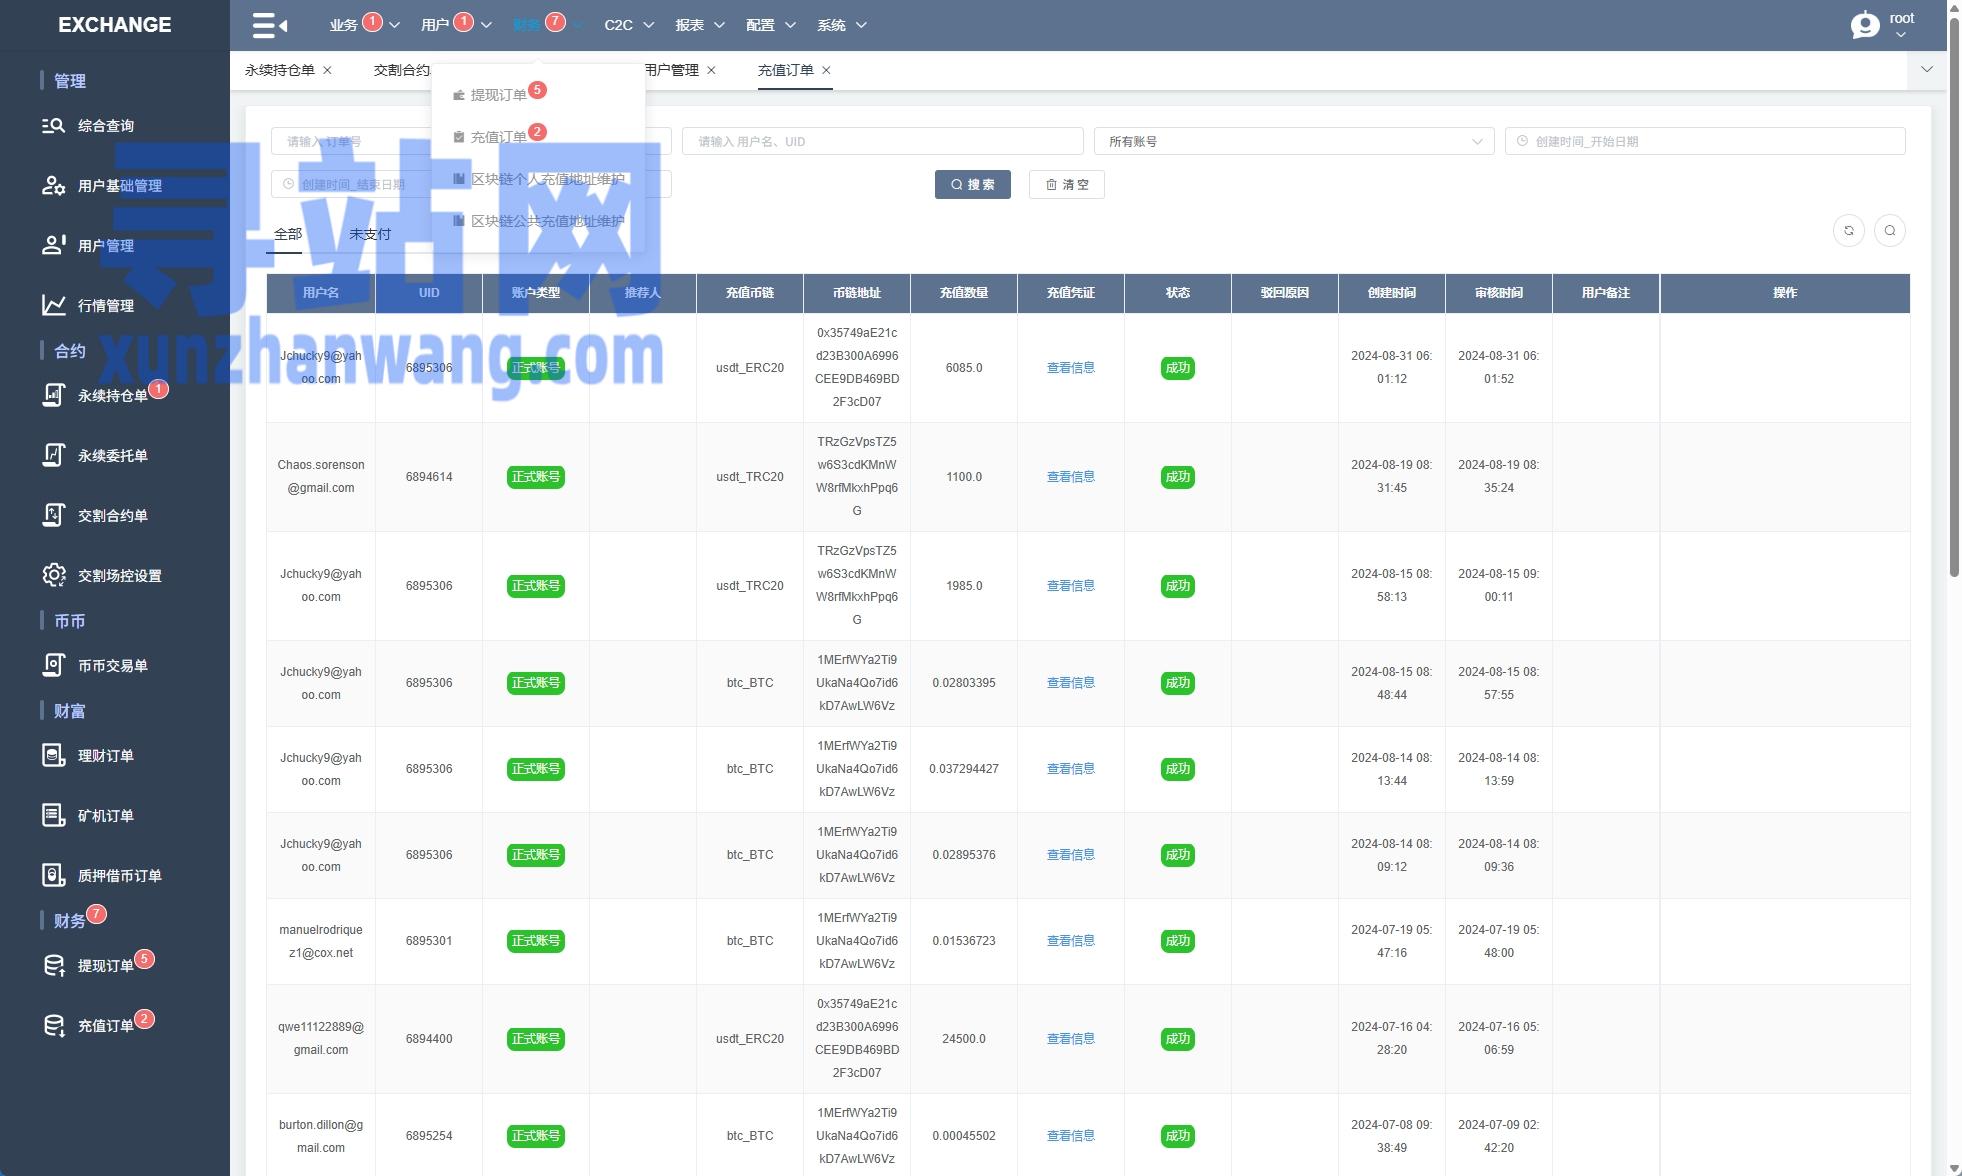Click the 创建时间_开始日期 date field
The width and height of the screenshot is (1962, 1176).
[1705, 141]
